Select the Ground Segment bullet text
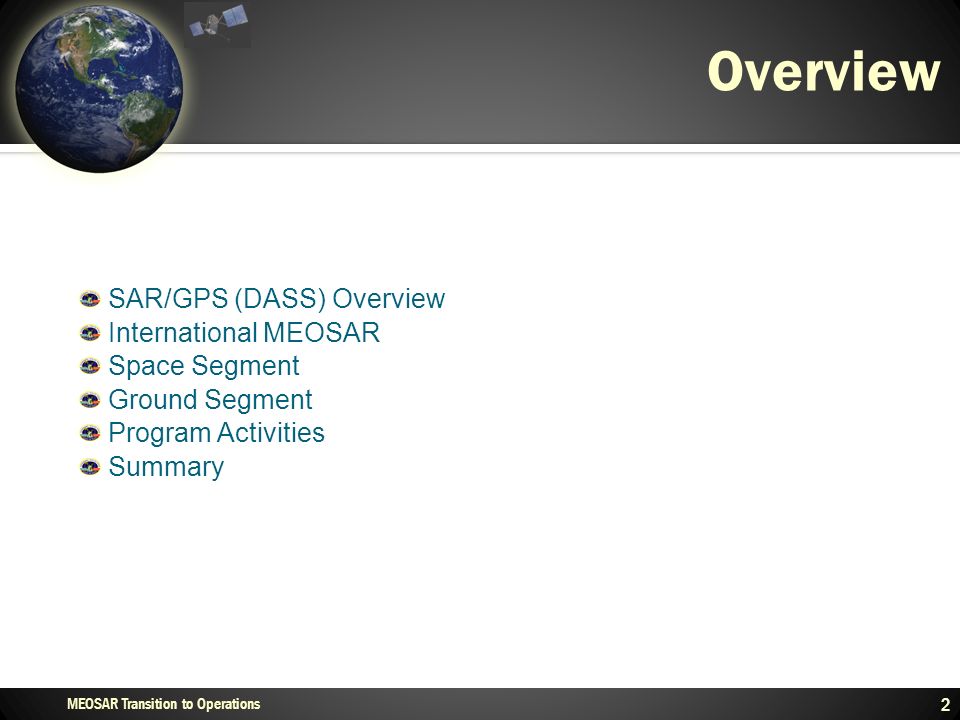The width and height of the screenshot is (960, 720). click(210, 400)
